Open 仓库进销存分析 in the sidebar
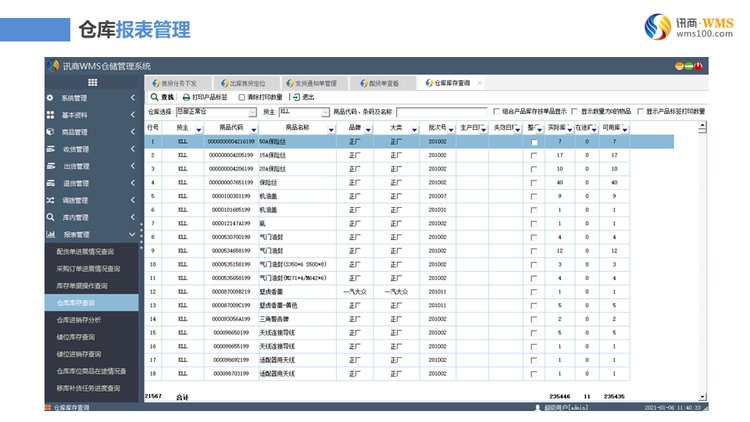 [79, 320]
